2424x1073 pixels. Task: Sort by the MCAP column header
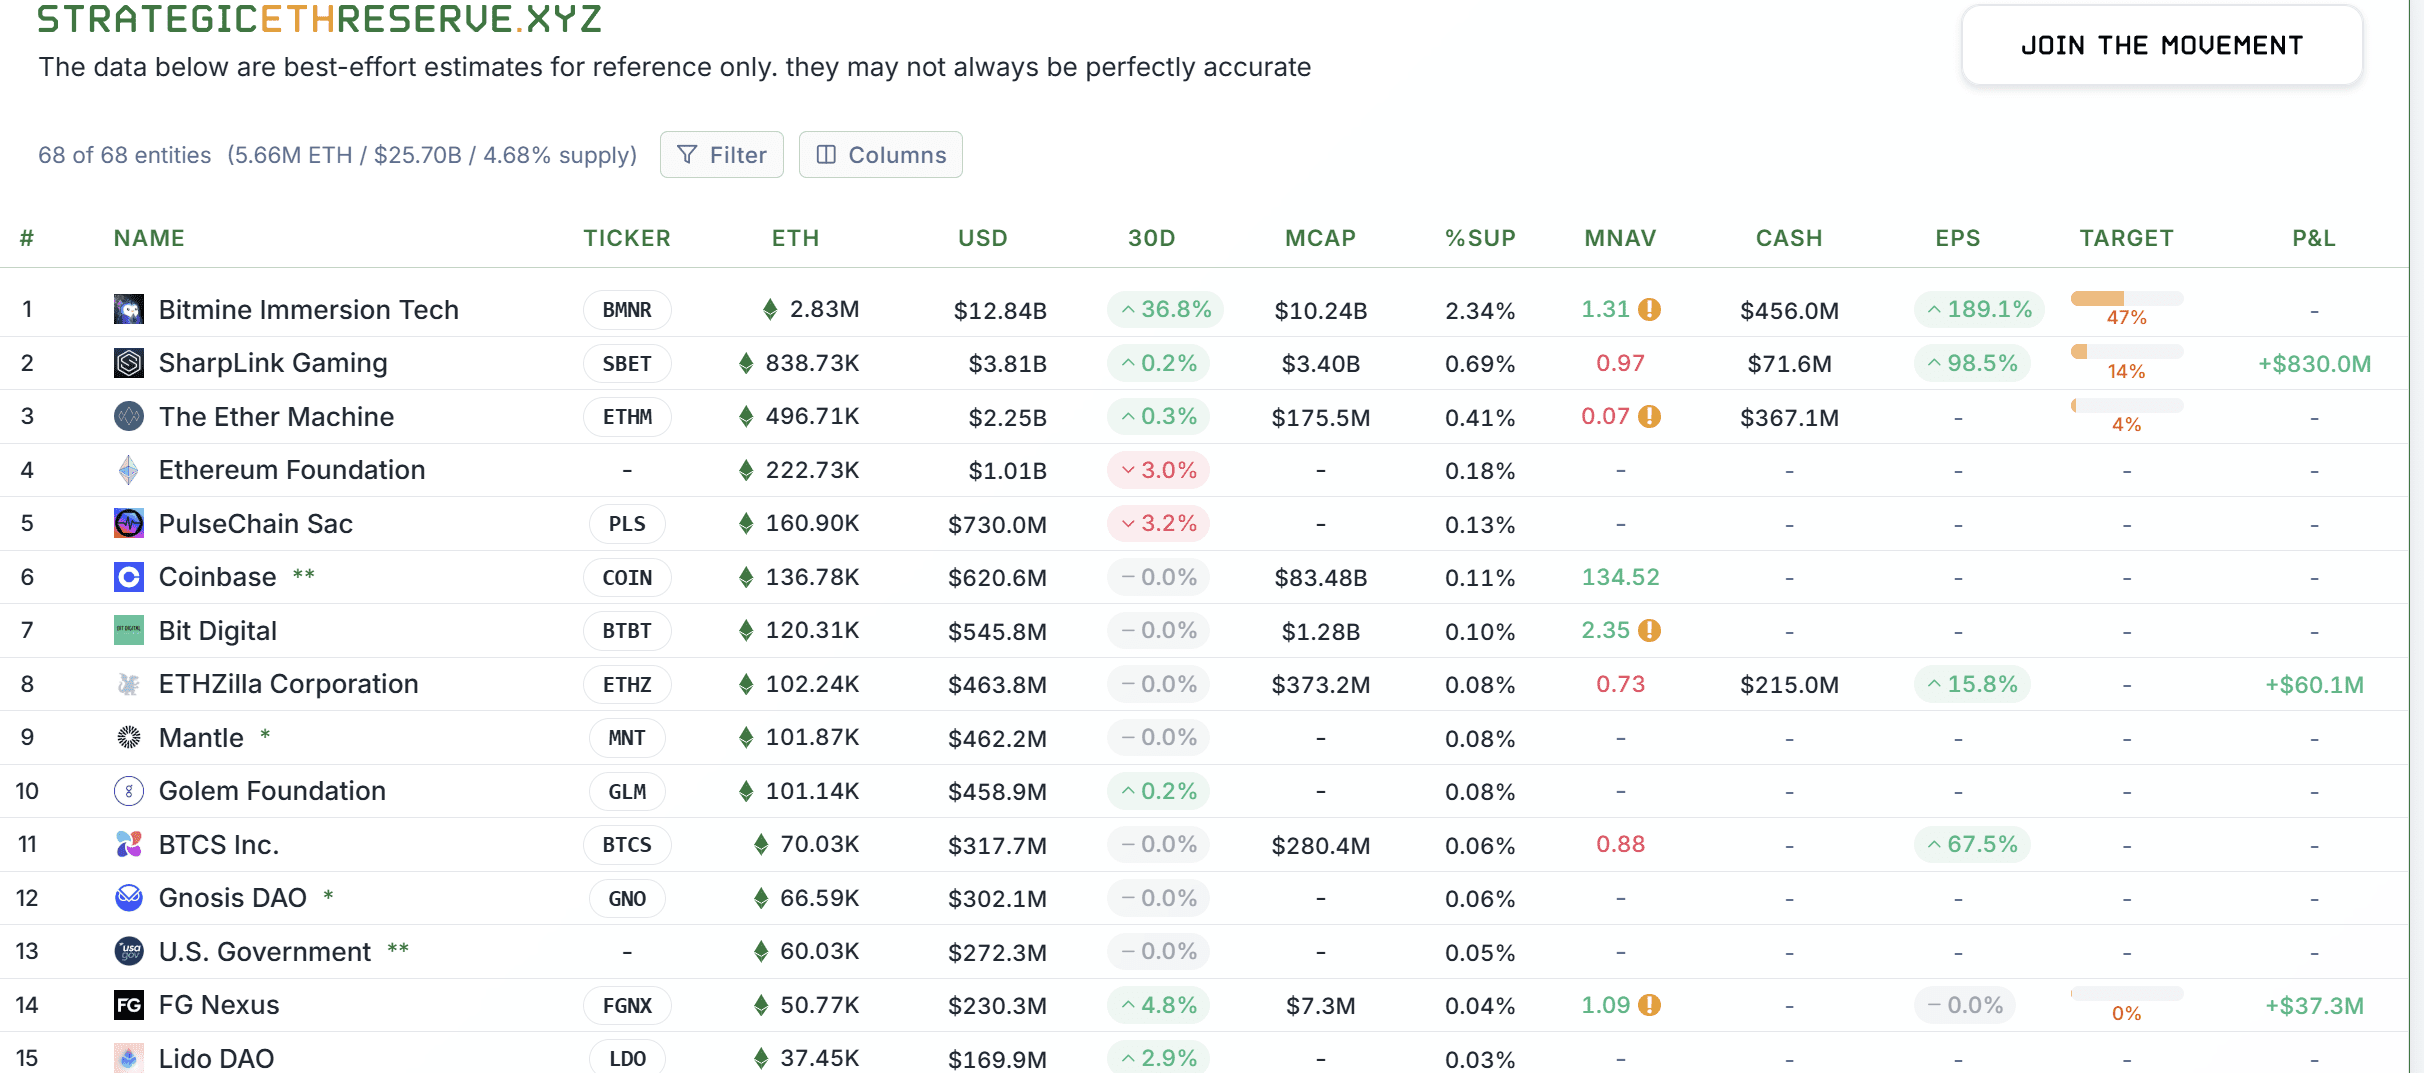tap(1320, 238)
